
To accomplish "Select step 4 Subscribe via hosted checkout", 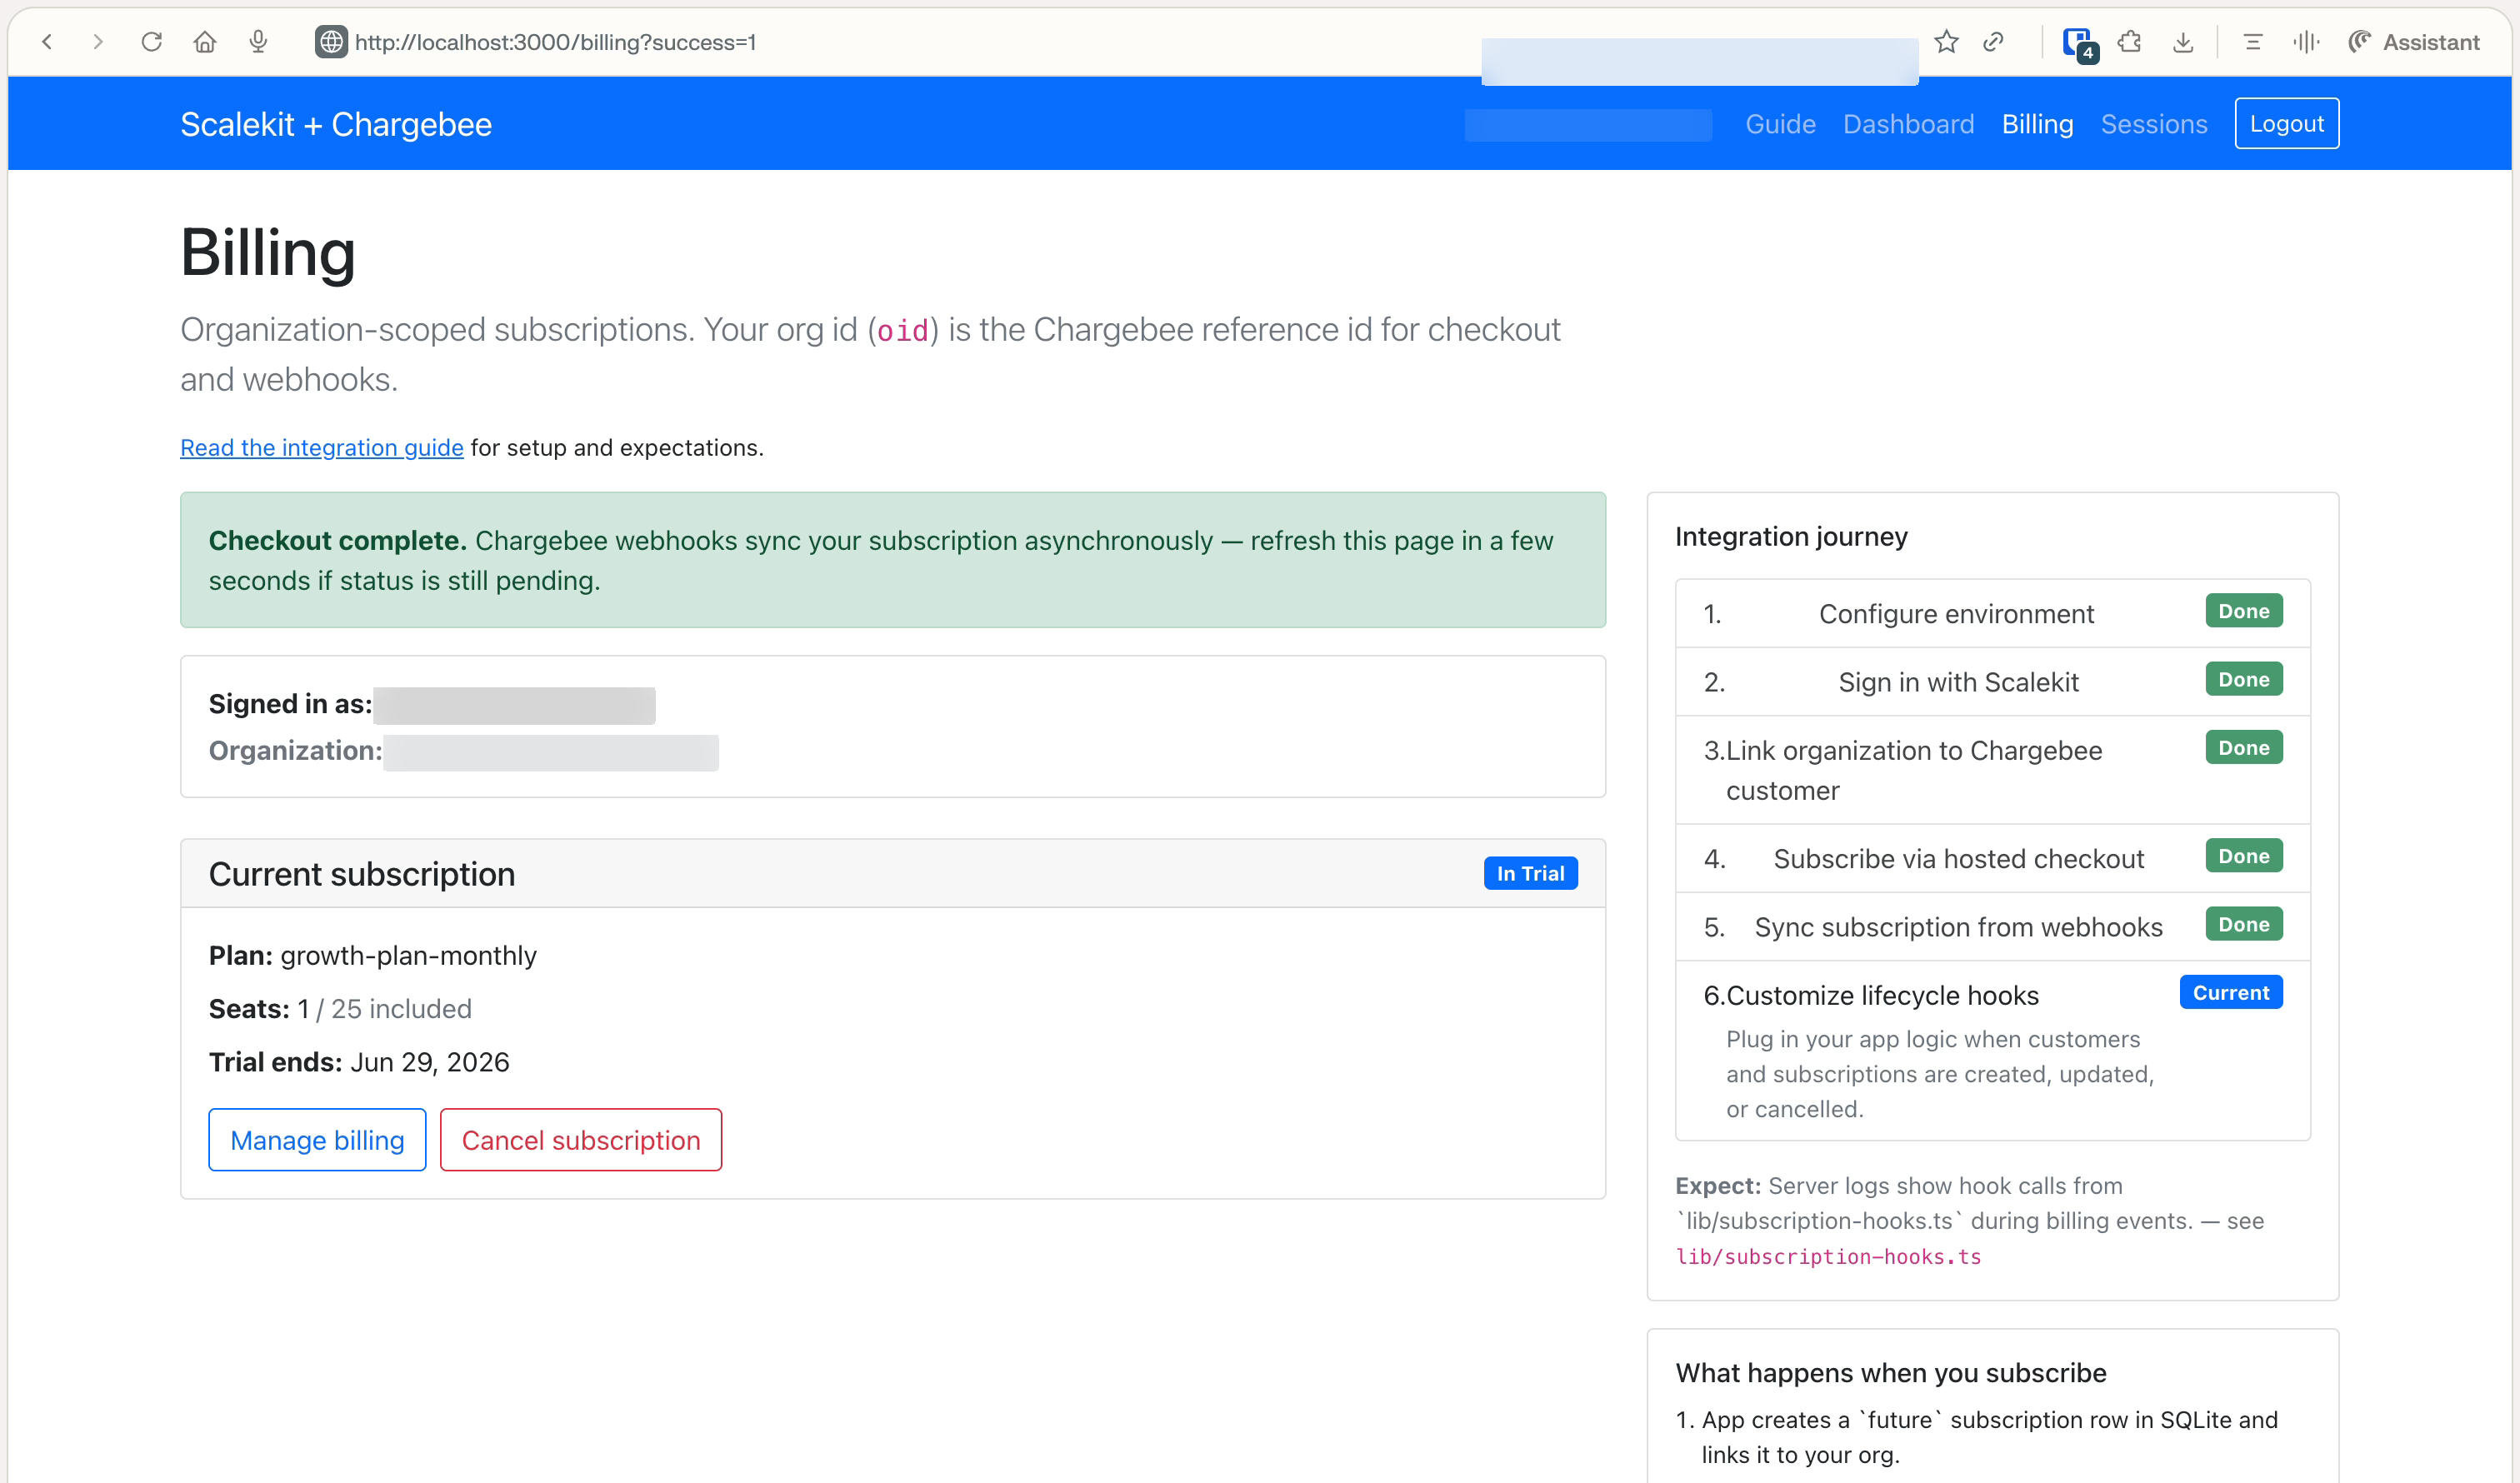I will click(x=1992, y=858).
